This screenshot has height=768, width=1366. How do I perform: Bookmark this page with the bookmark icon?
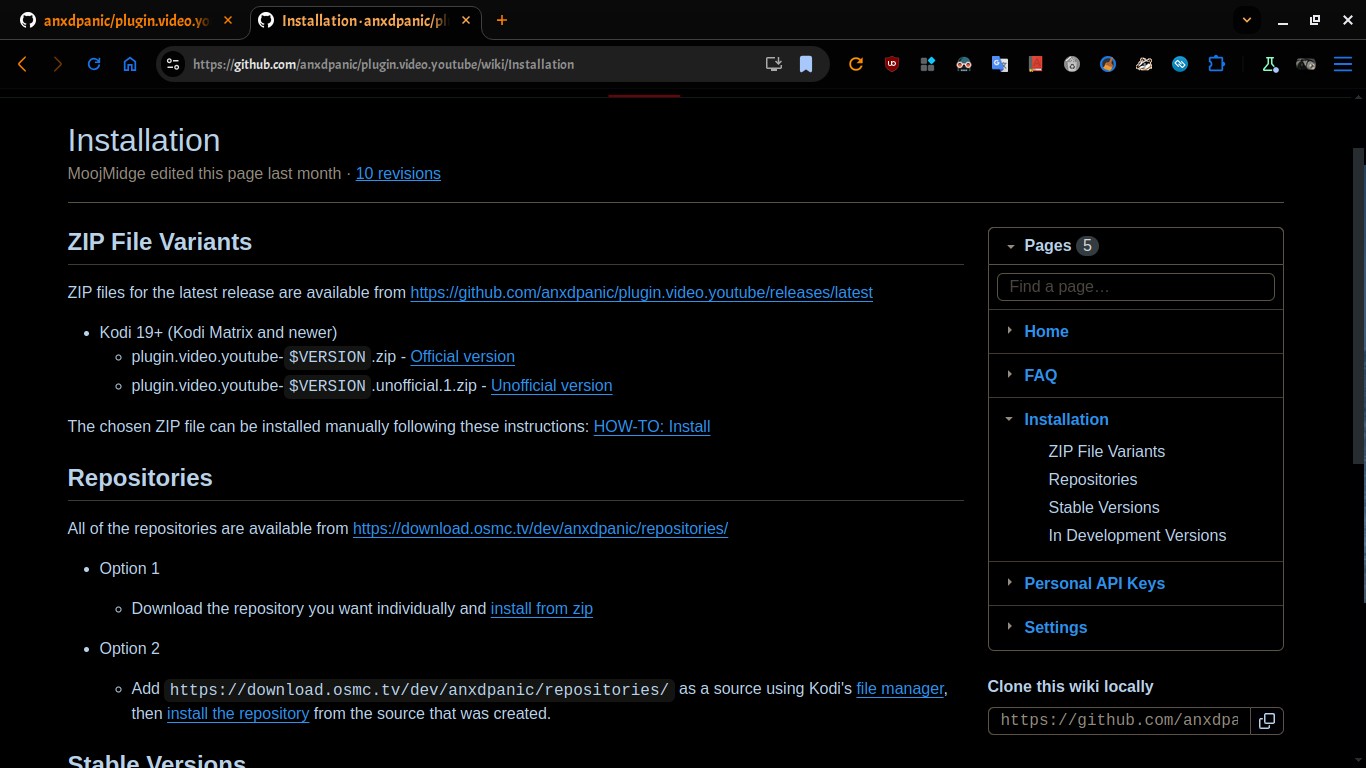(x=806, y=64)
